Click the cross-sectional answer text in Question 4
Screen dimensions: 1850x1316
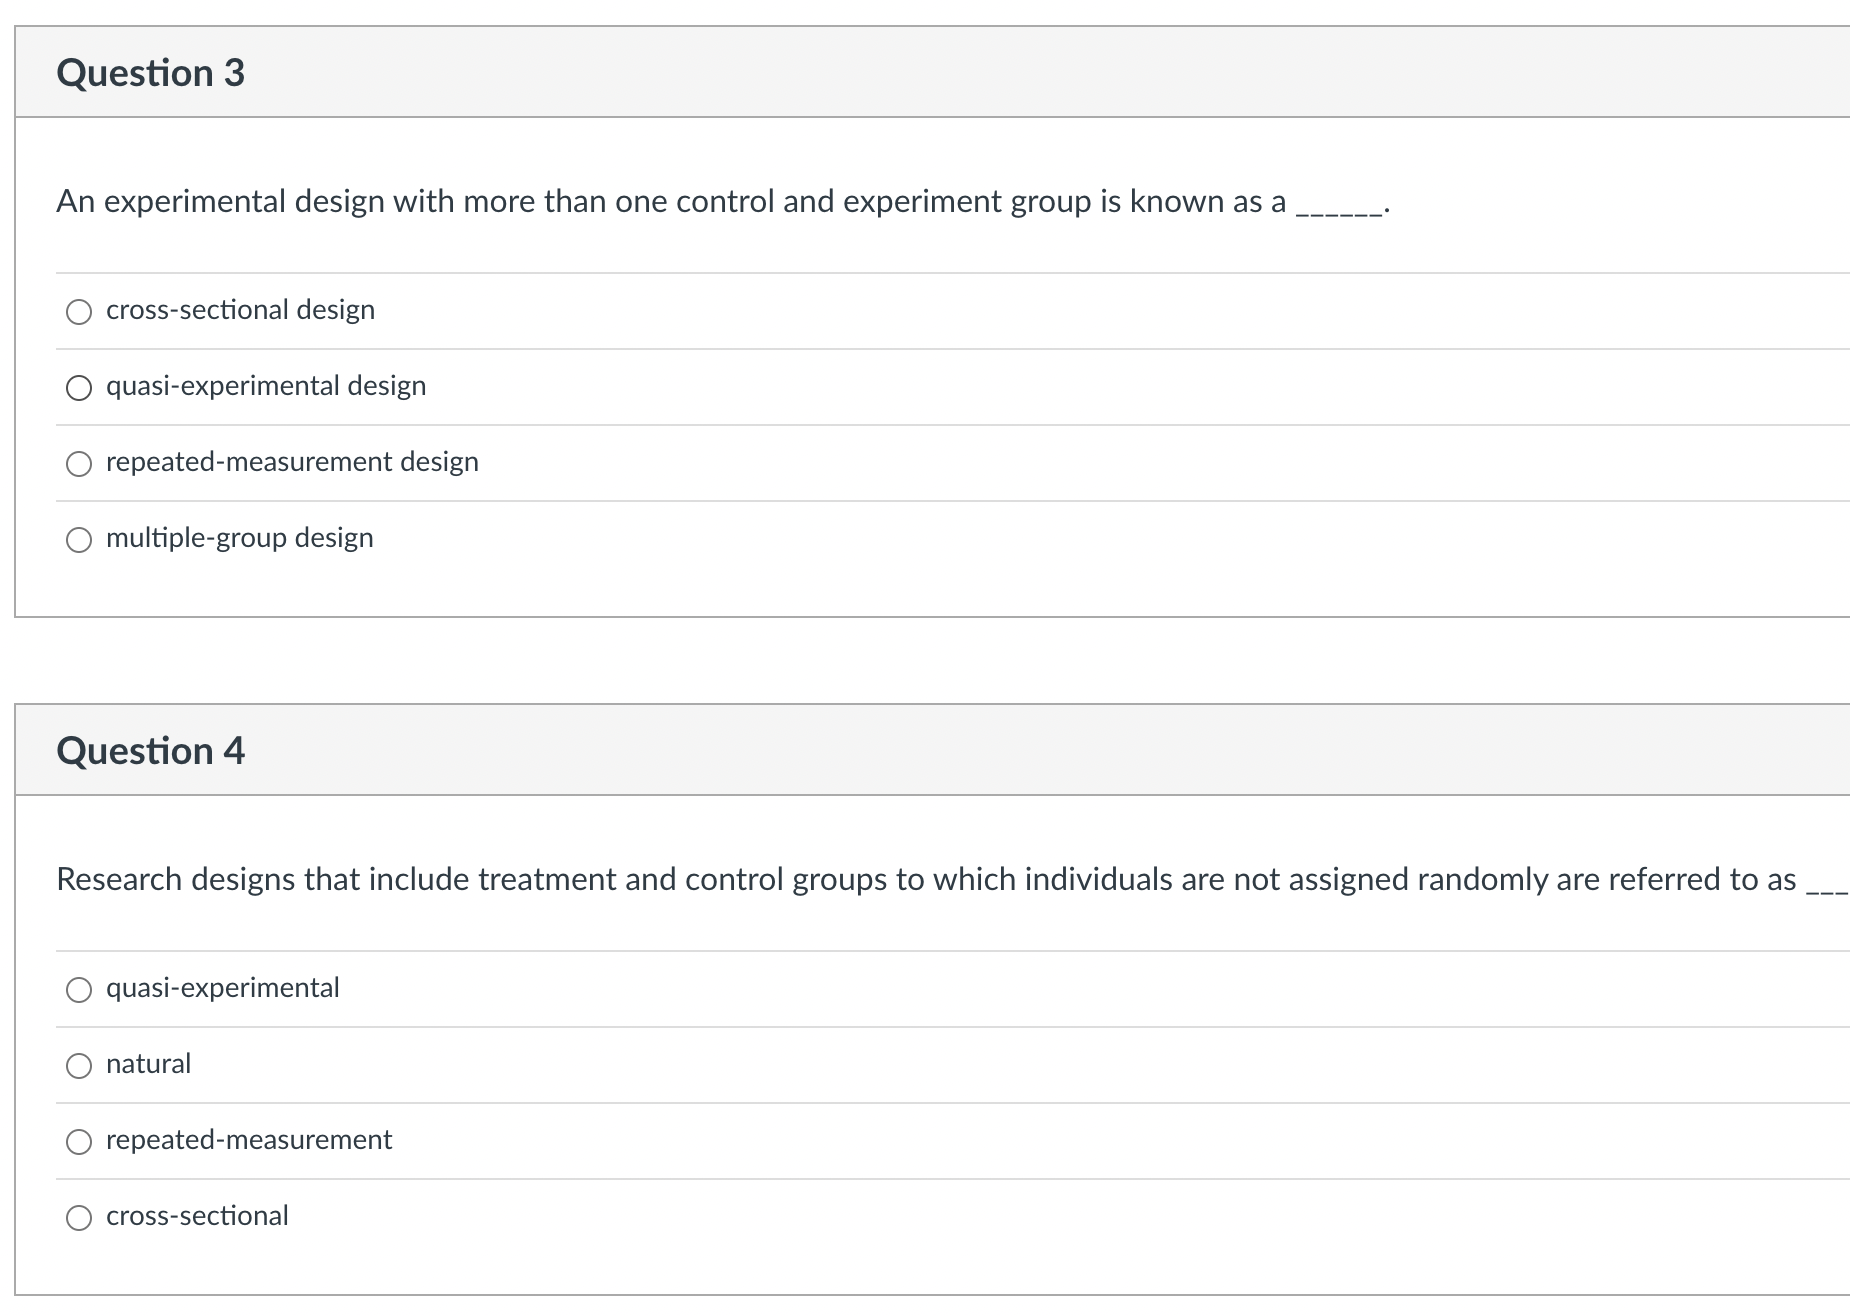(196, 1215)
